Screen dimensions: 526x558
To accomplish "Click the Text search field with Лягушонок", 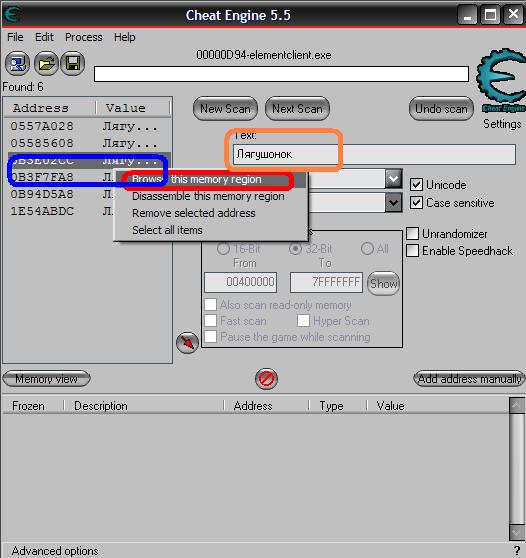I will pyautogui.click(x=374, y=154).
